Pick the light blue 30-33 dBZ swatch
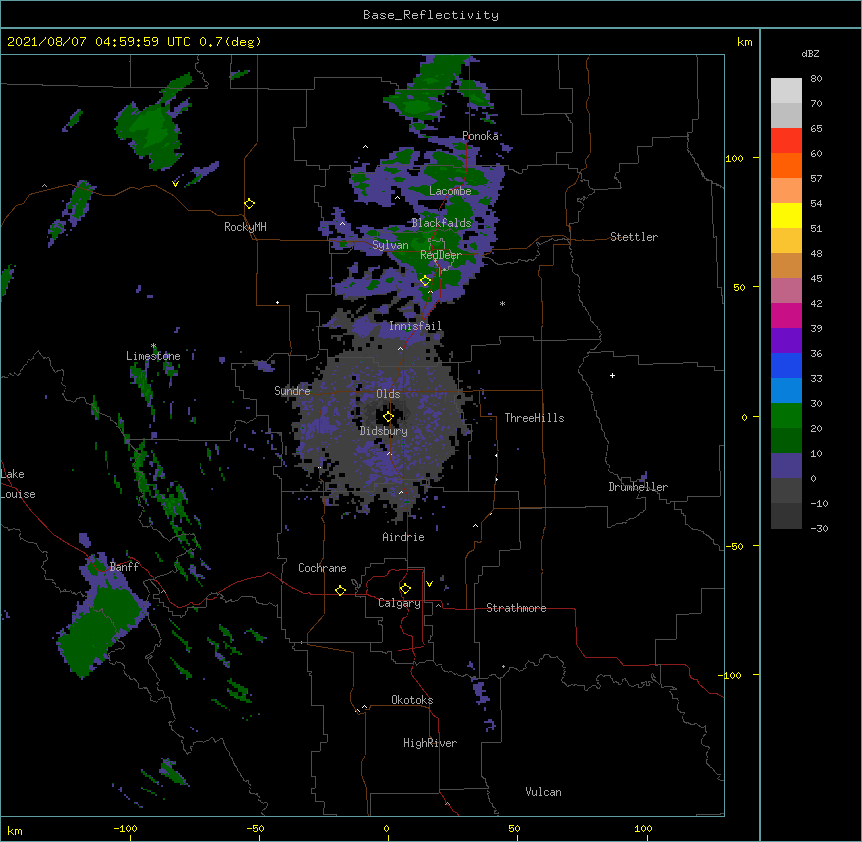862x842 pixels. tap(786, 390)
